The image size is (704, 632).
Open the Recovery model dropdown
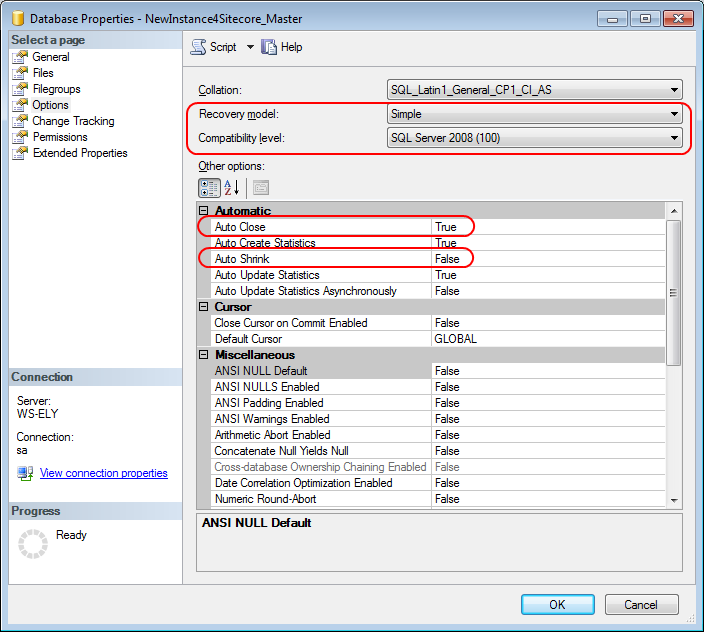[x=675, y=114]
